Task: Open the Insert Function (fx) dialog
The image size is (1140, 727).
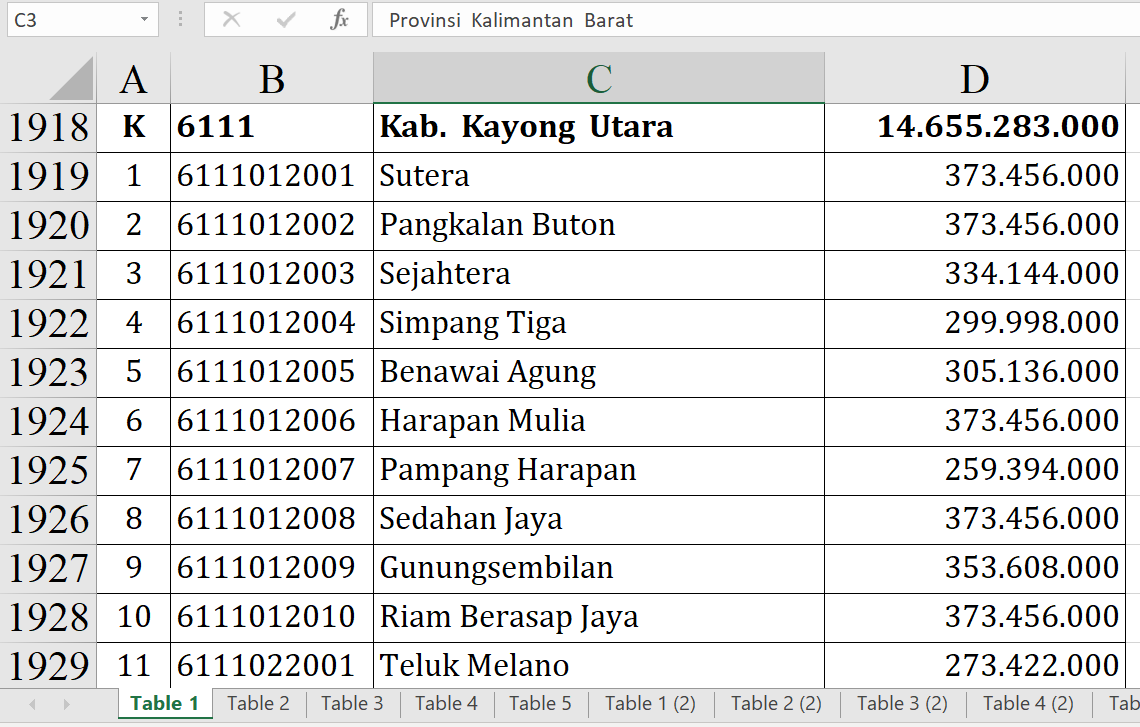Action: 339,20
